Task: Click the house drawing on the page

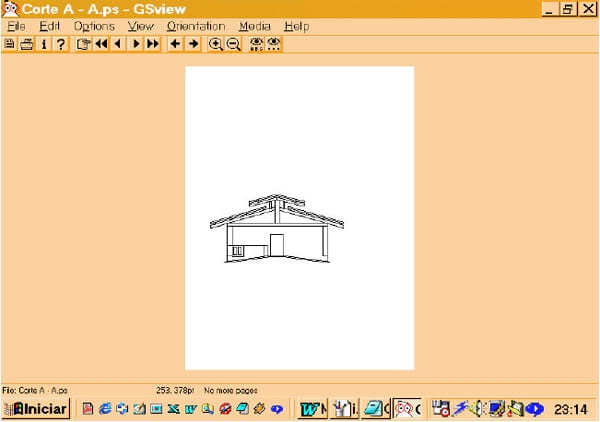Action: pos(277,228)
